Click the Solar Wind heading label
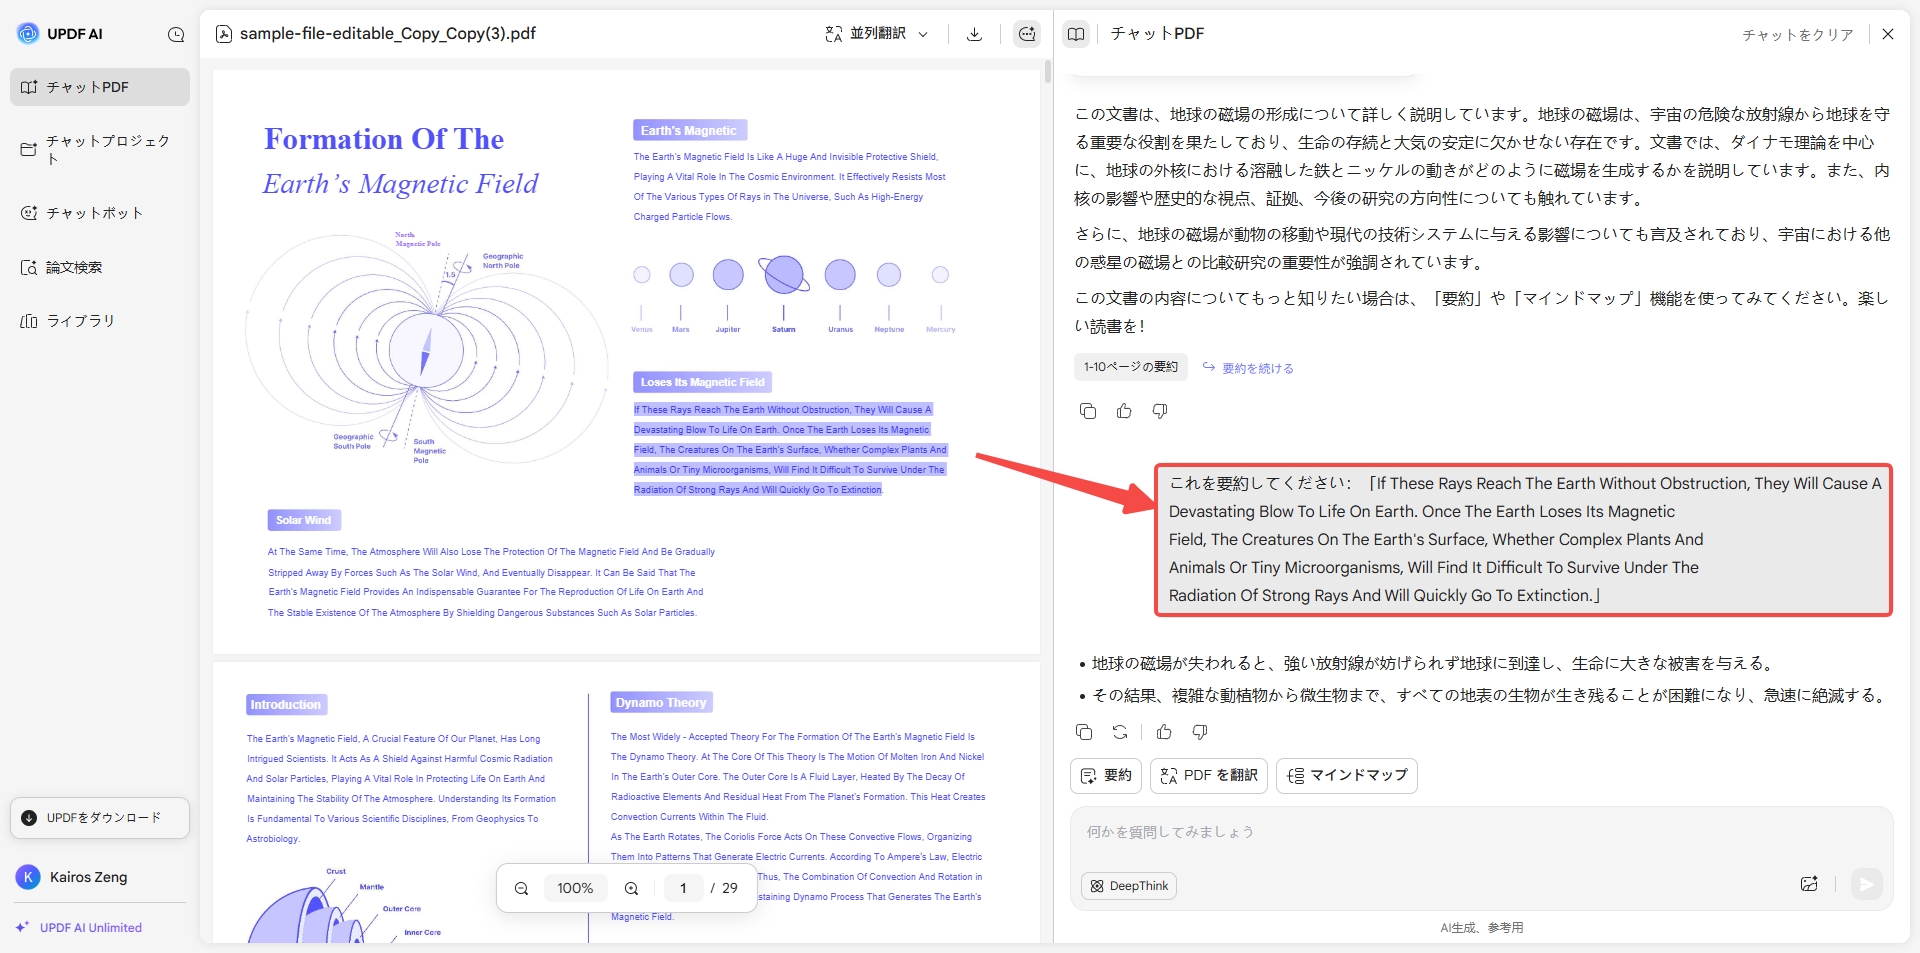Image resolution: width=1920 pixels, height=953 pixels. (x=304, y=520)
